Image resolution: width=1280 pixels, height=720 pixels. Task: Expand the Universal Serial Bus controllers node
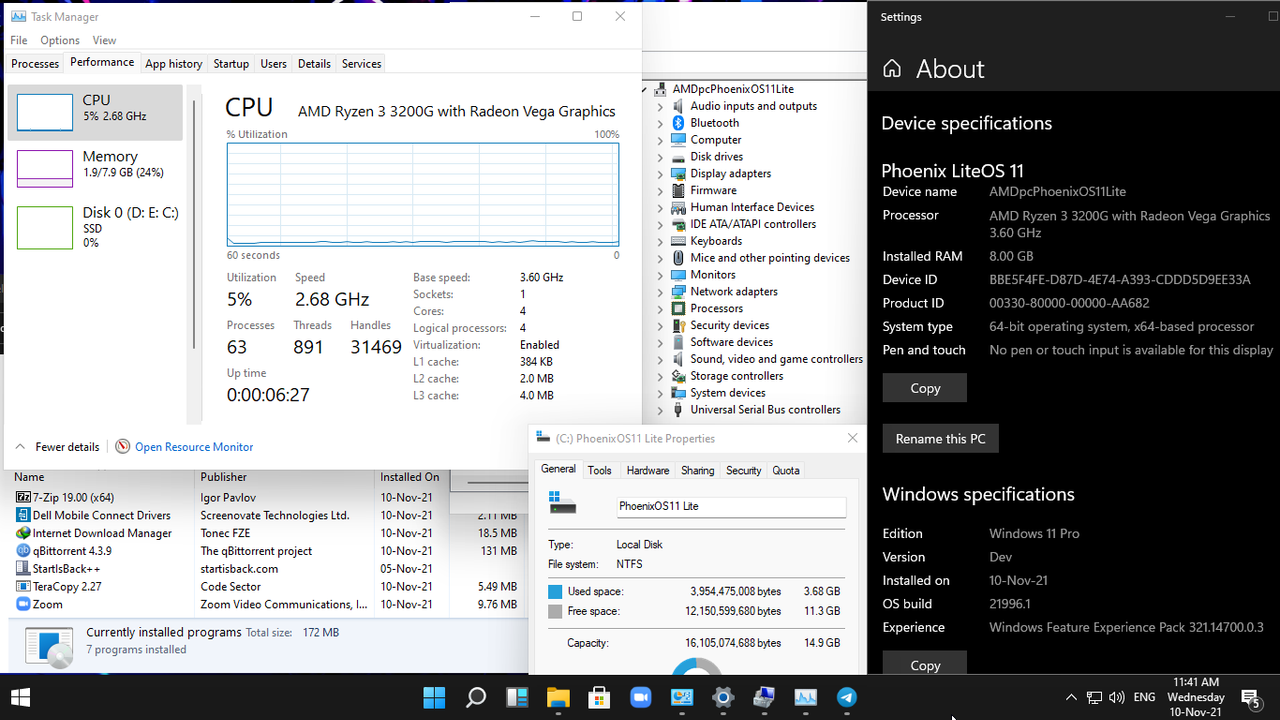click(x=660, y=410)
